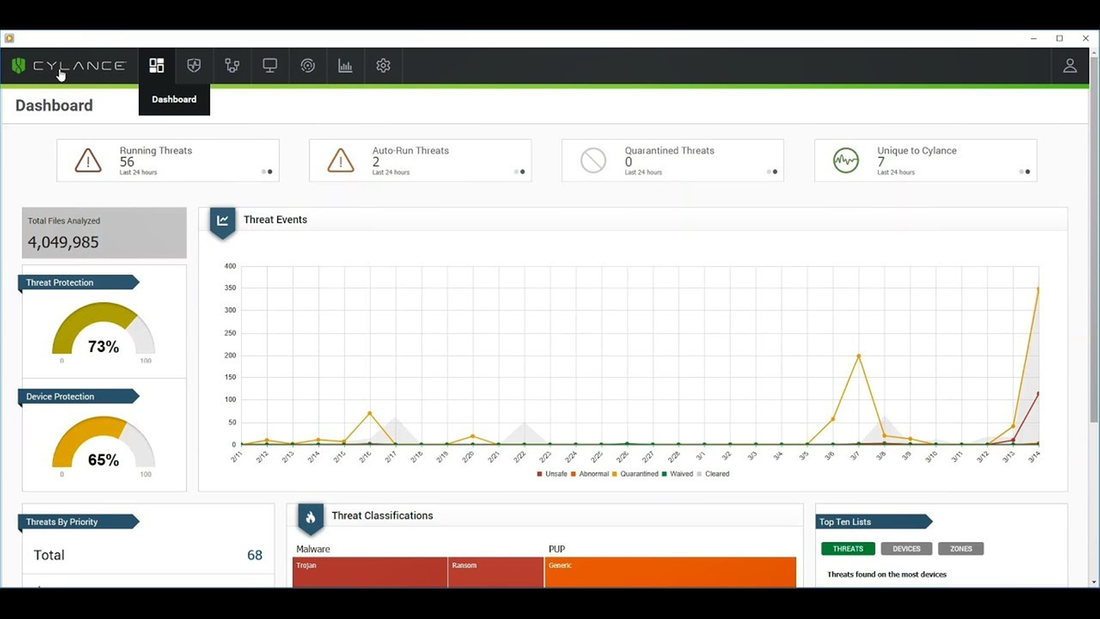
Task: Click the Dashboard tooltip label
Action: (x=174, y=100)
